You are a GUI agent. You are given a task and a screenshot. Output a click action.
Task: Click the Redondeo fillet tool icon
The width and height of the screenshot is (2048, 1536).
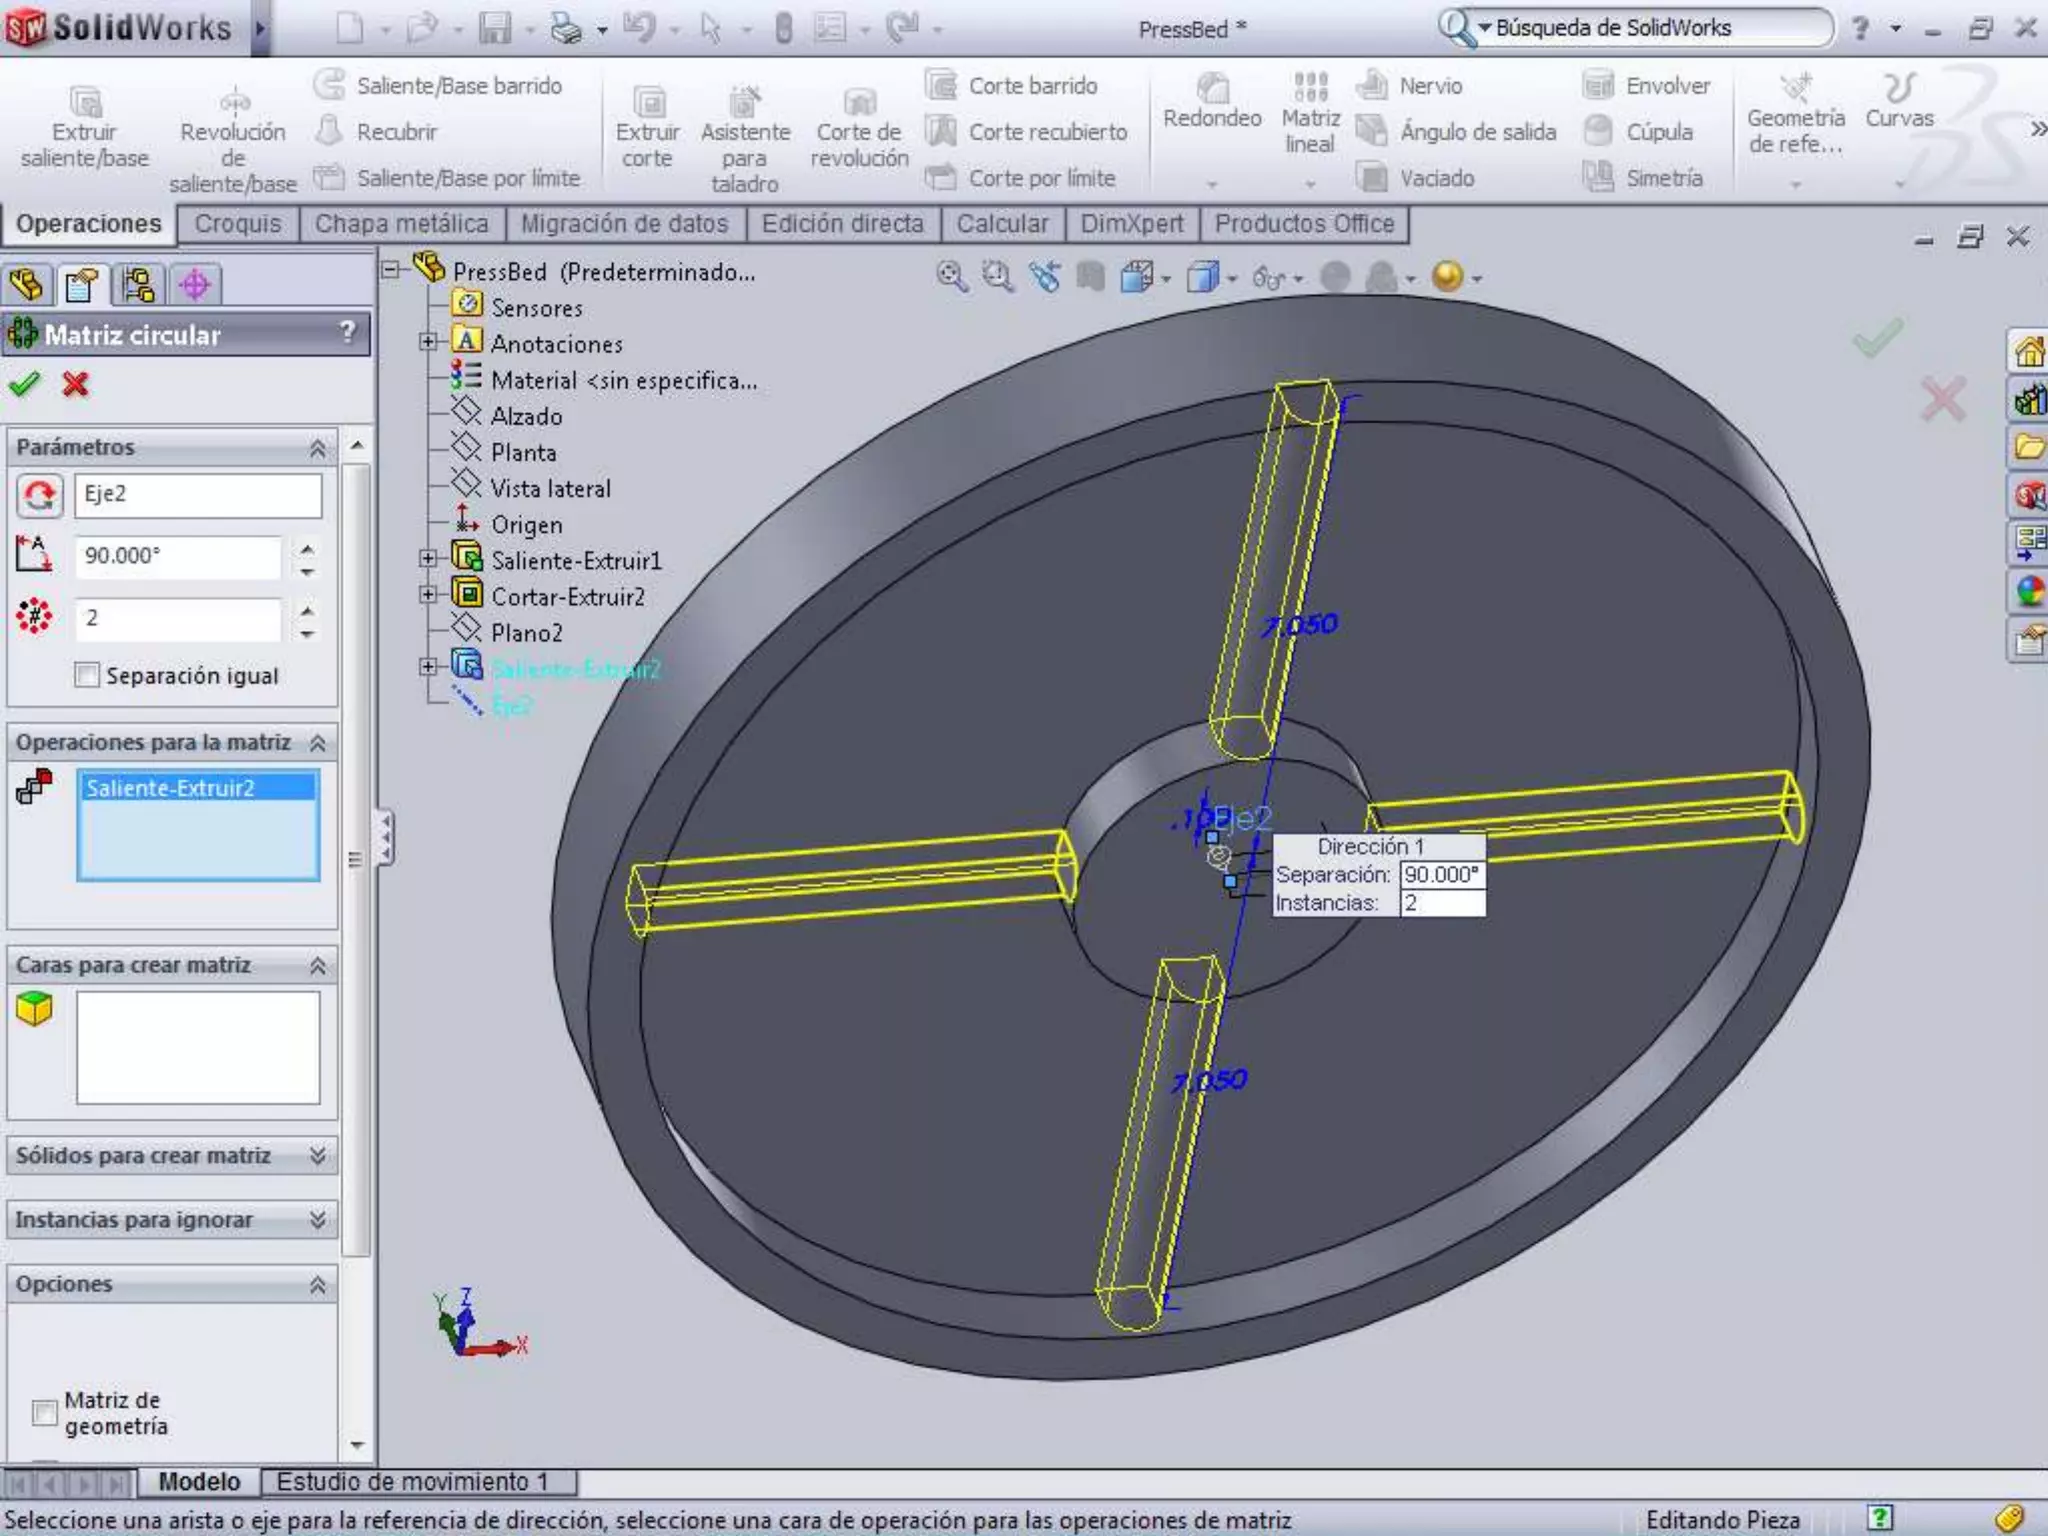click(1212, 90)
